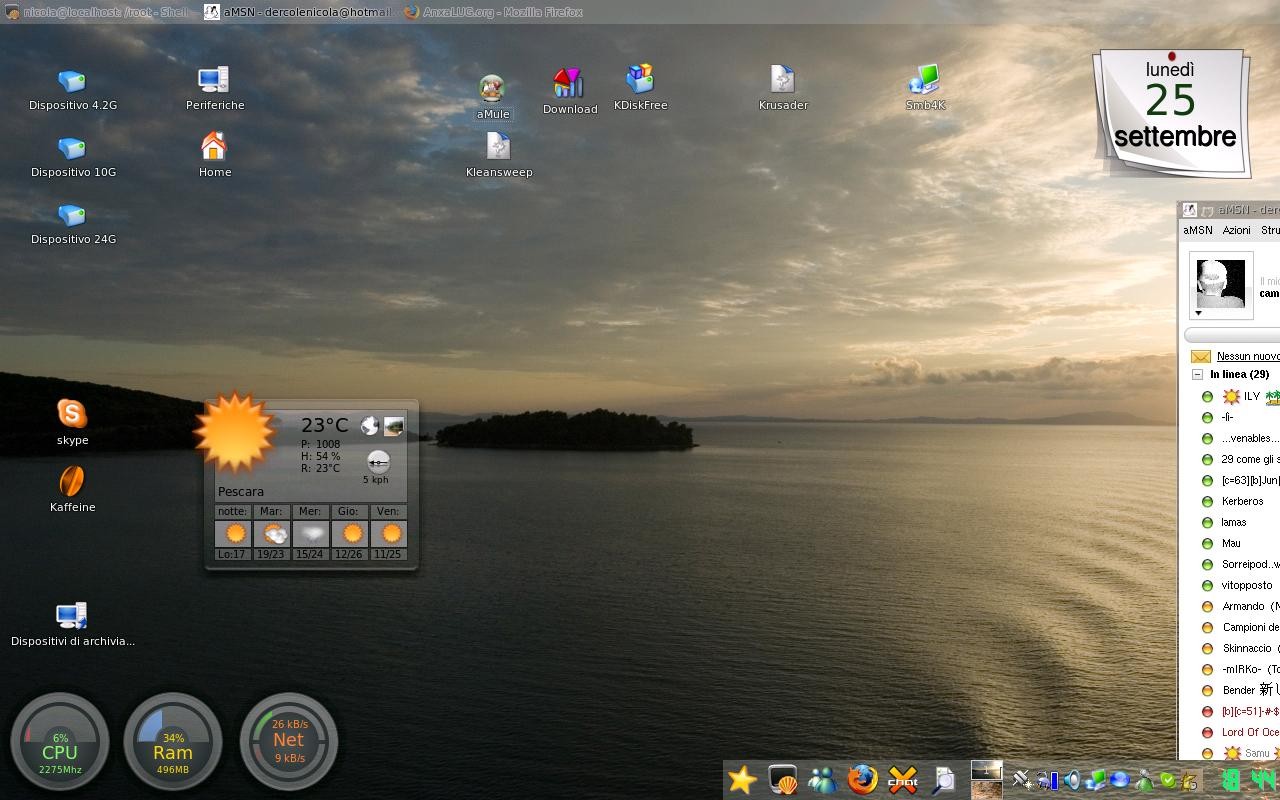Viewport: 1280px width, 800px height.
Task: Click the Mar forecast day in weather widget
Action: click(x=271, y=532)
